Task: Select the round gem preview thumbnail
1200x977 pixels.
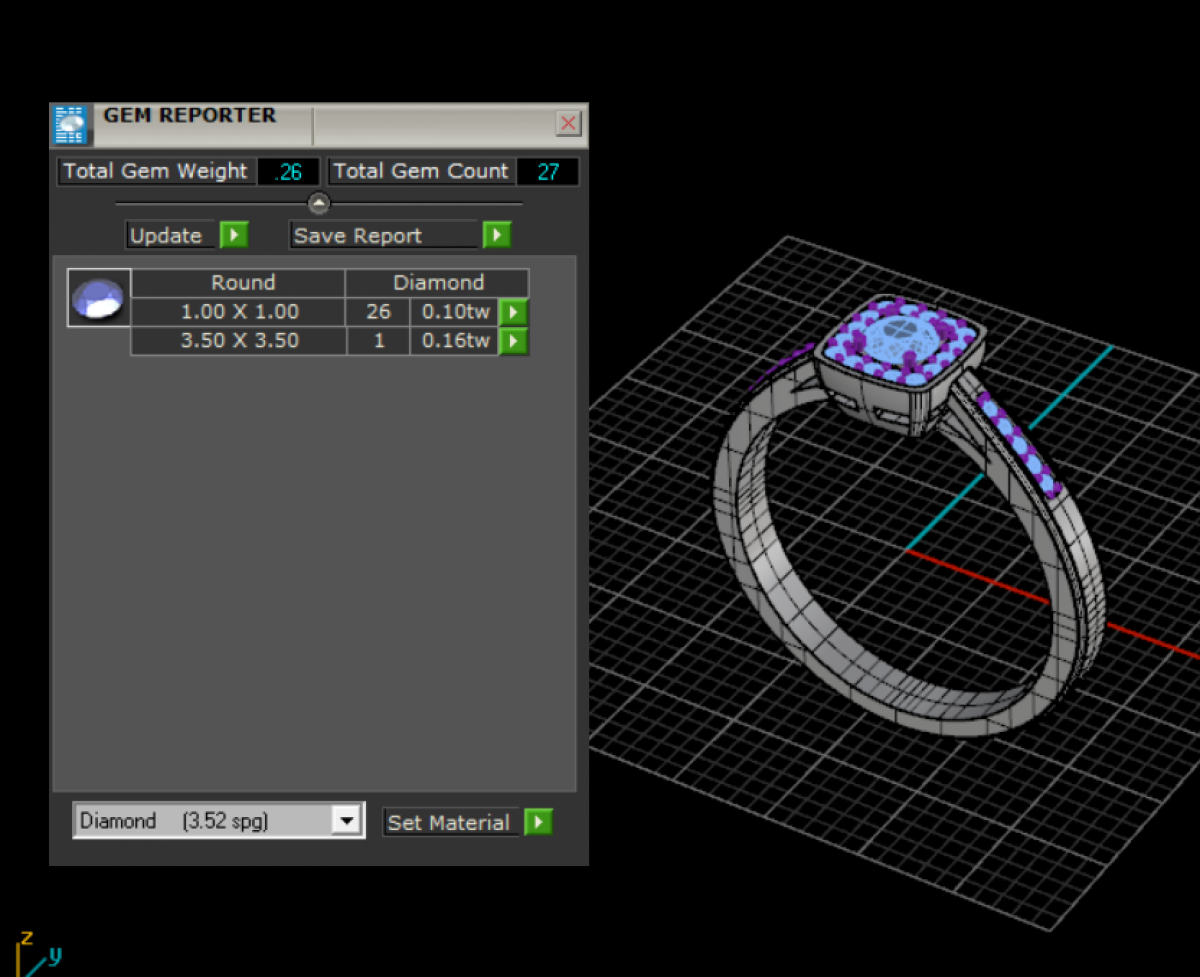Action: [99, 298]
